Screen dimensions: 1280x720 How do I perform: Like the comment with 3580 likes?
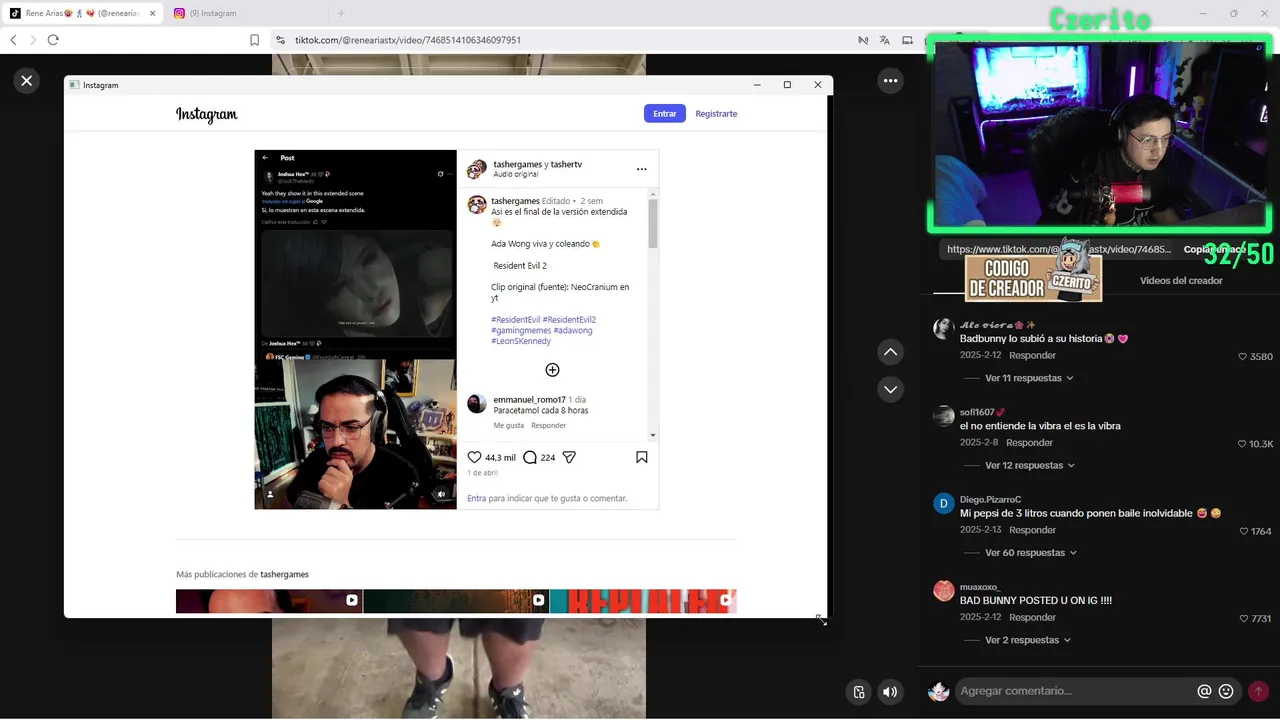(1243, 357)
